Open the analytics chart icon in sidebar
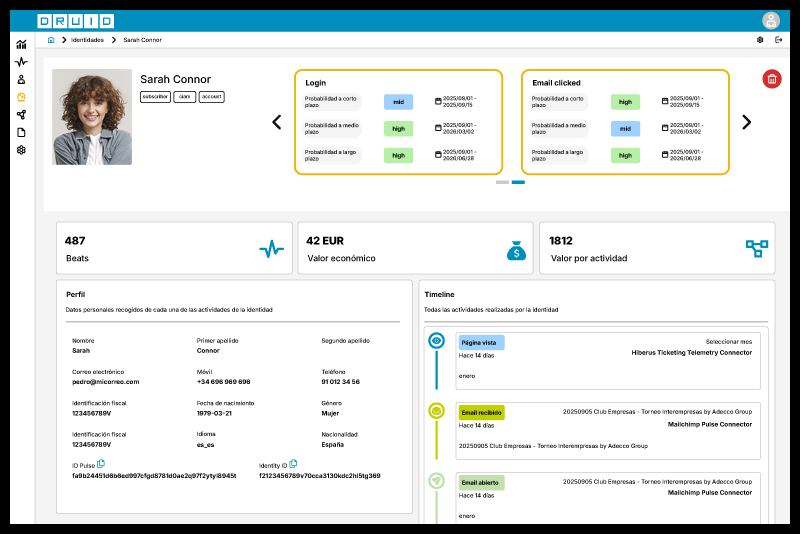 (x=21, y=44)
